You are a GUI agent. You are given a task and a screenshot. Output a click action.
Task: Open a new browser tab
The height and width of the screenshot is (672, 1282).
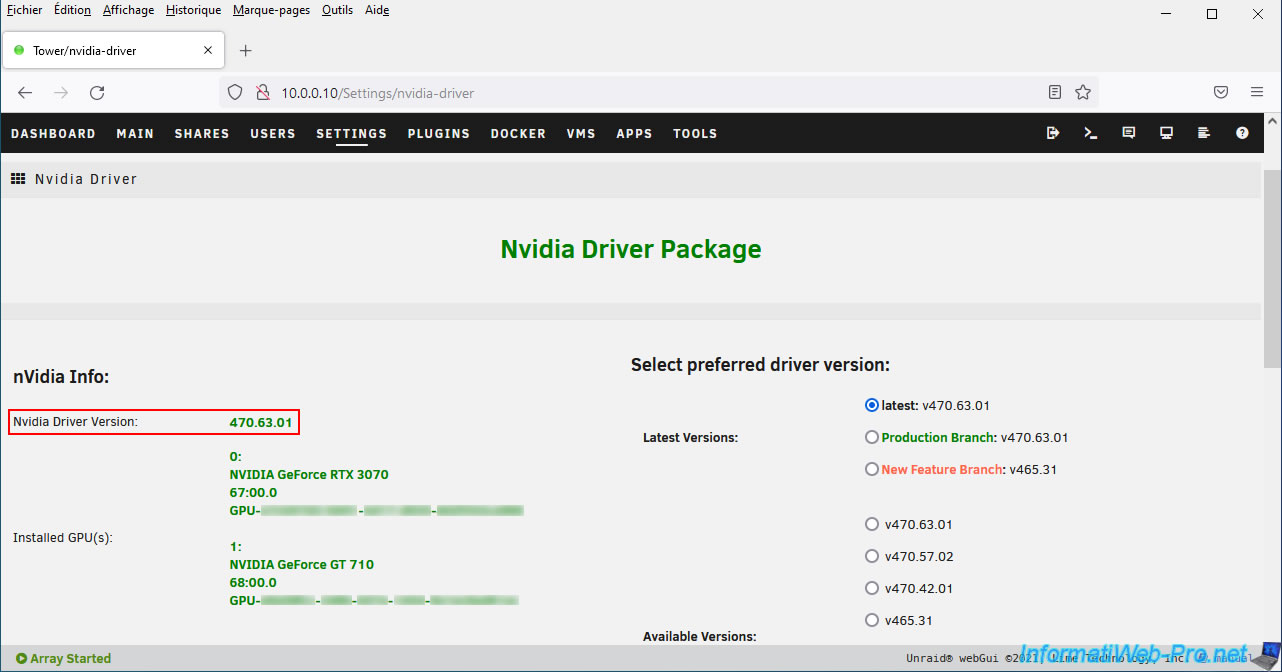click(246, 51)
